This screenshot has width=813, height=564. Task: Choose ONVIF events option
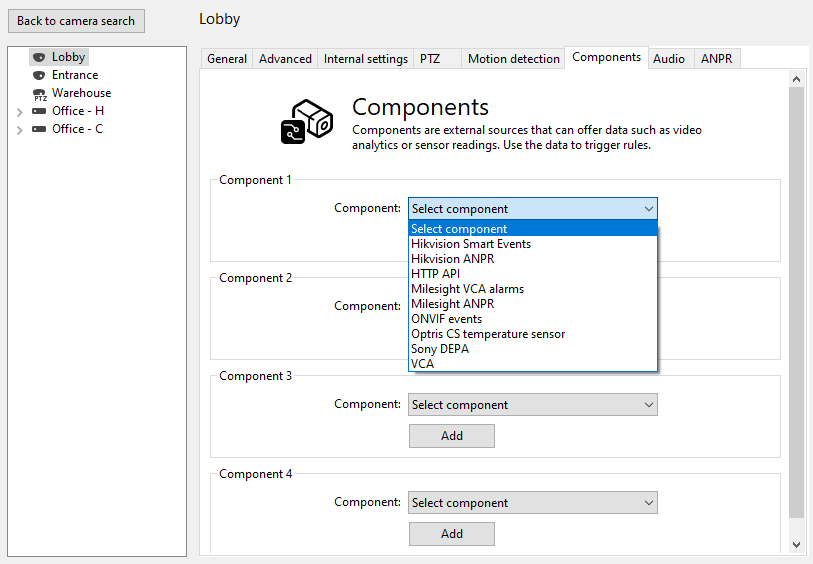tap(532, 319)
